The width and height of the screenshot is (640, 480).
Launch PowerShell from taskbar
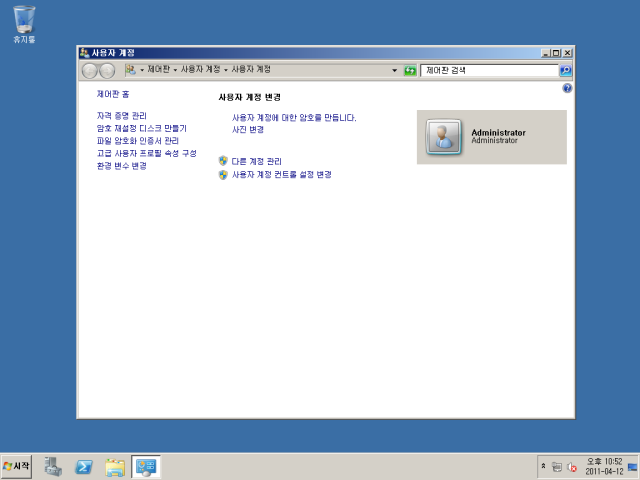pos(84,467)
